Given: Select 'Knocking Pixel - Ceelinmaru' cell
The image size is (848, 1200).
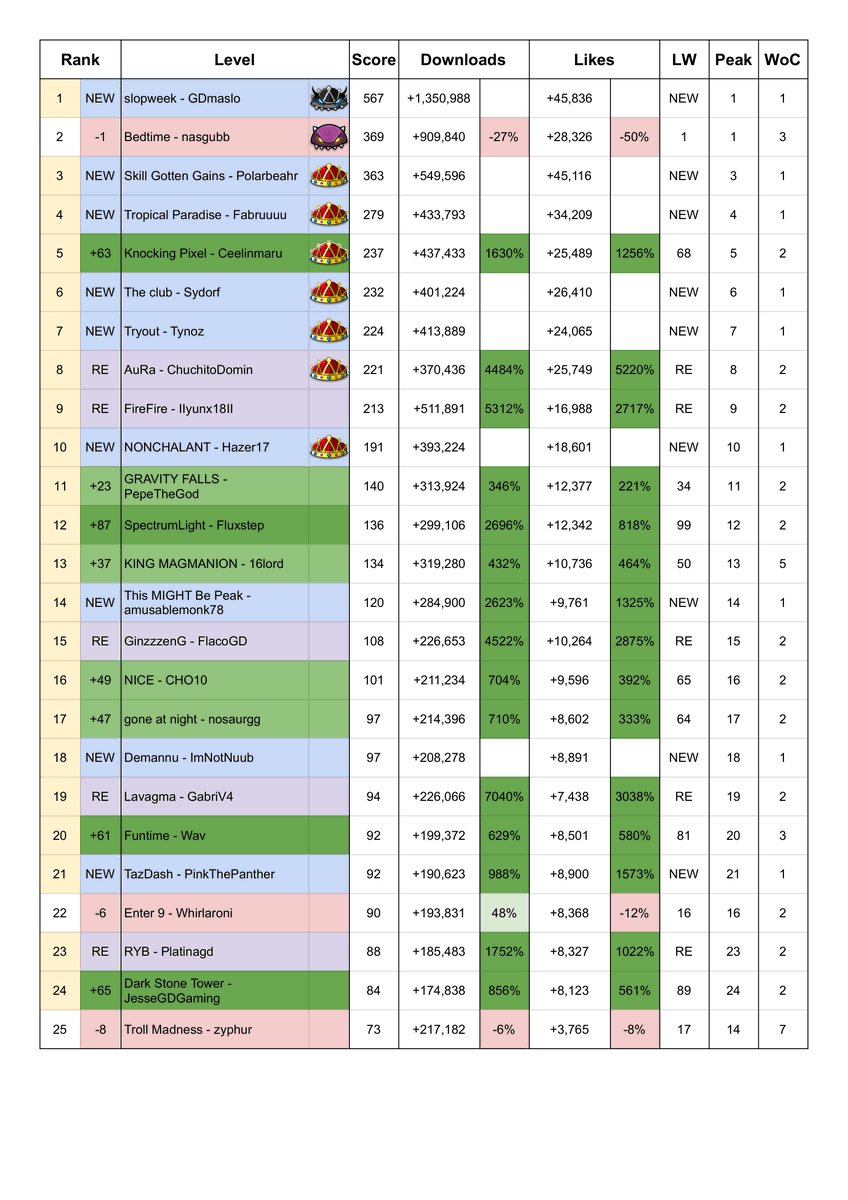Looking at the screenshot, I should pyautogui.click(x=215, y=253).
